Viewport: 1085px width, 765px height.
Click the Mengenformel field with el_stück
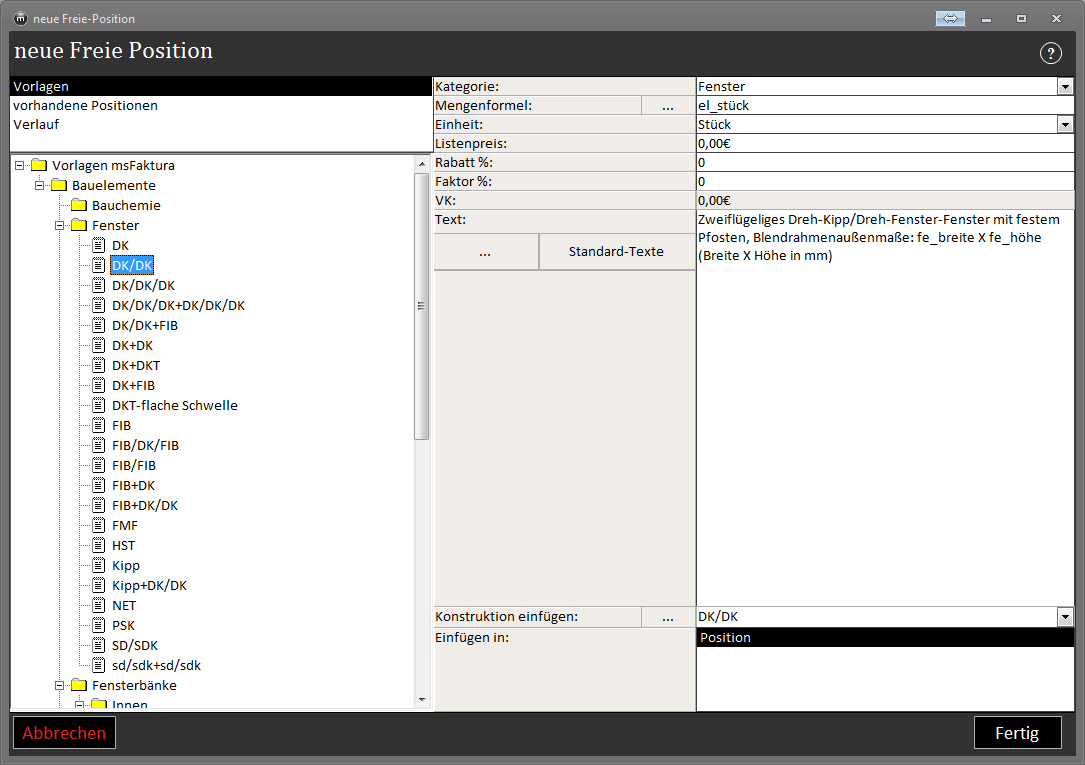885,106
